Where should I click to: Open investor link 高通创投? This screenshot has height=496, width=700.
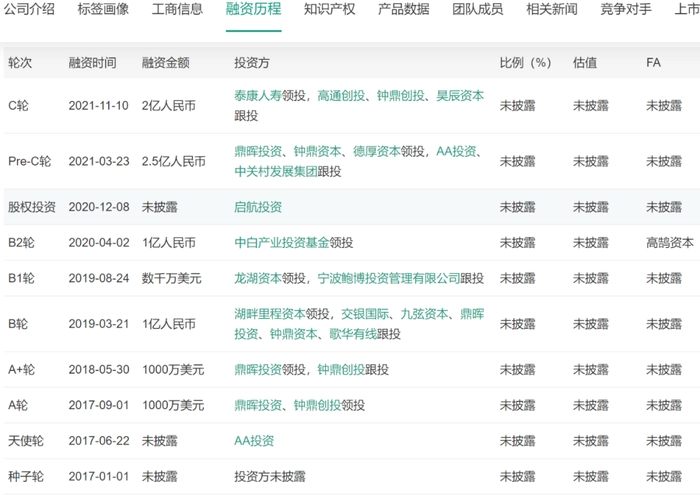pos(342,96)
